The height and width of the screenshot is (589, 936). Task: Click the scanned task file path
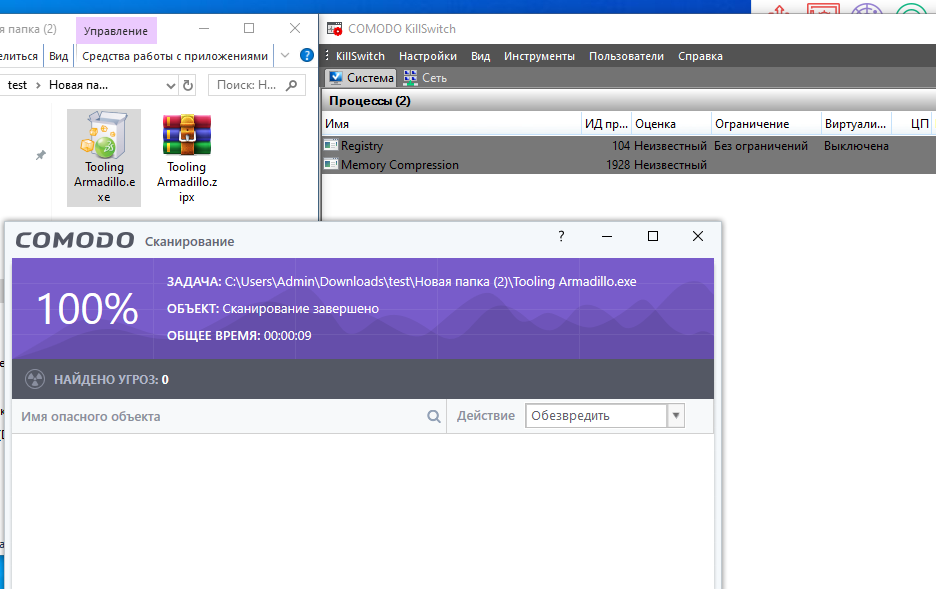tap(430, 282)
